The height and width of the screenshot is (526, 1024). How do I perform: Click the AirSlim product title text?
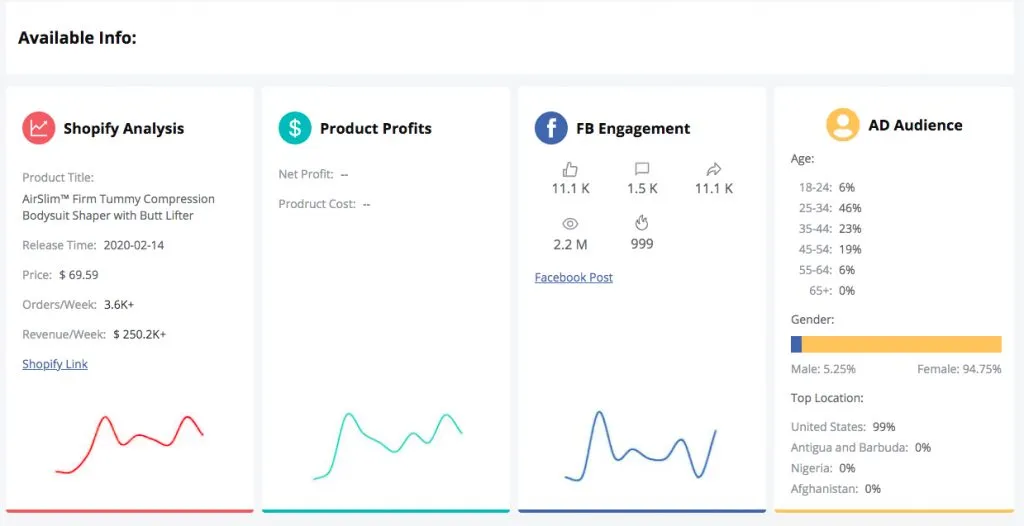point(118,207)
